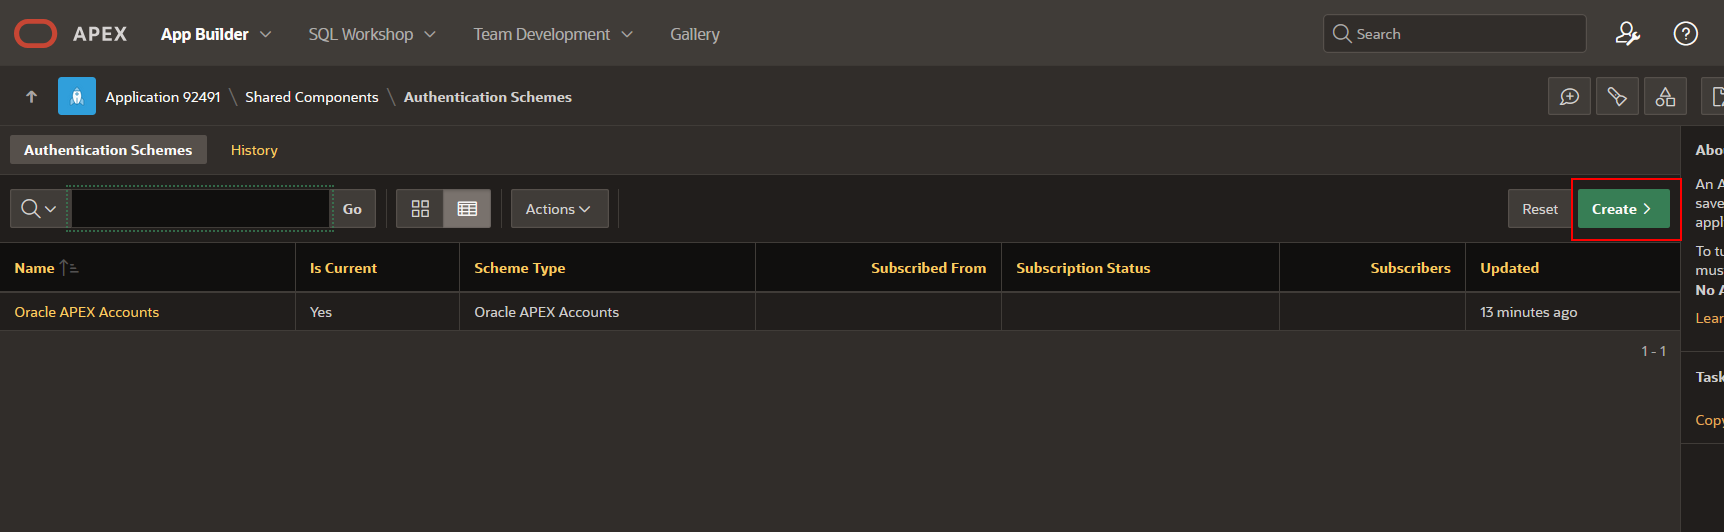Click into the report search text field
1724x532 pixels.
click(200, 209)
